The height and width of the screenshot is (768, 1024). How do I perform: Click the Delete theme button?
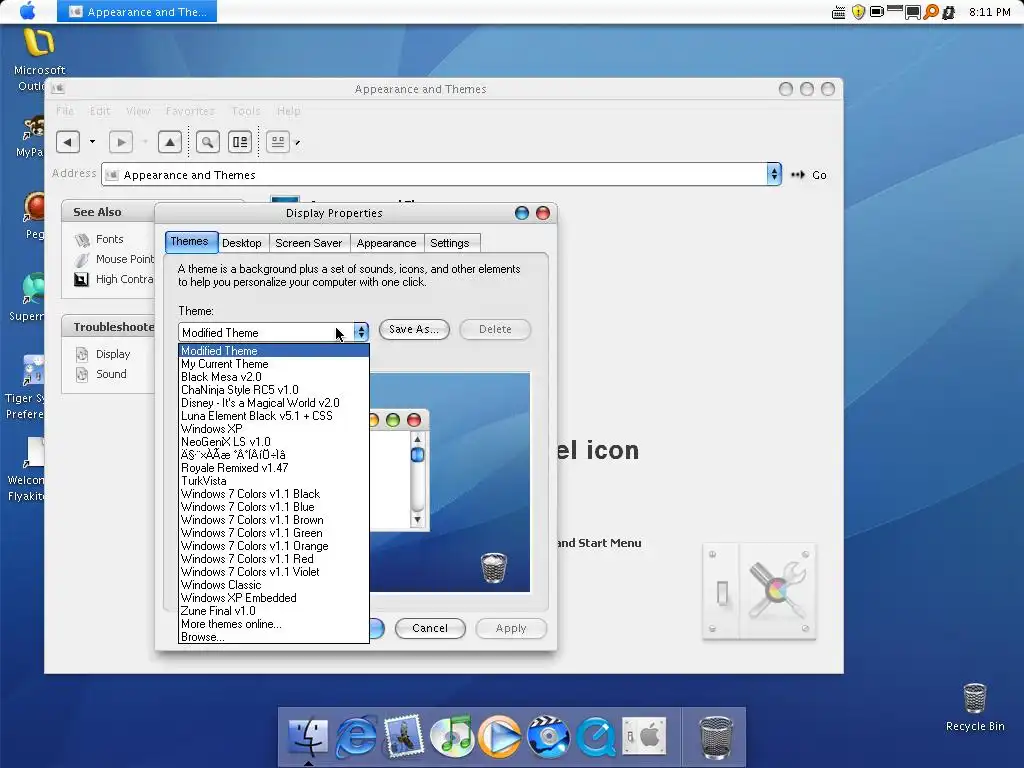pyautogui.click(x=495, y=329)
